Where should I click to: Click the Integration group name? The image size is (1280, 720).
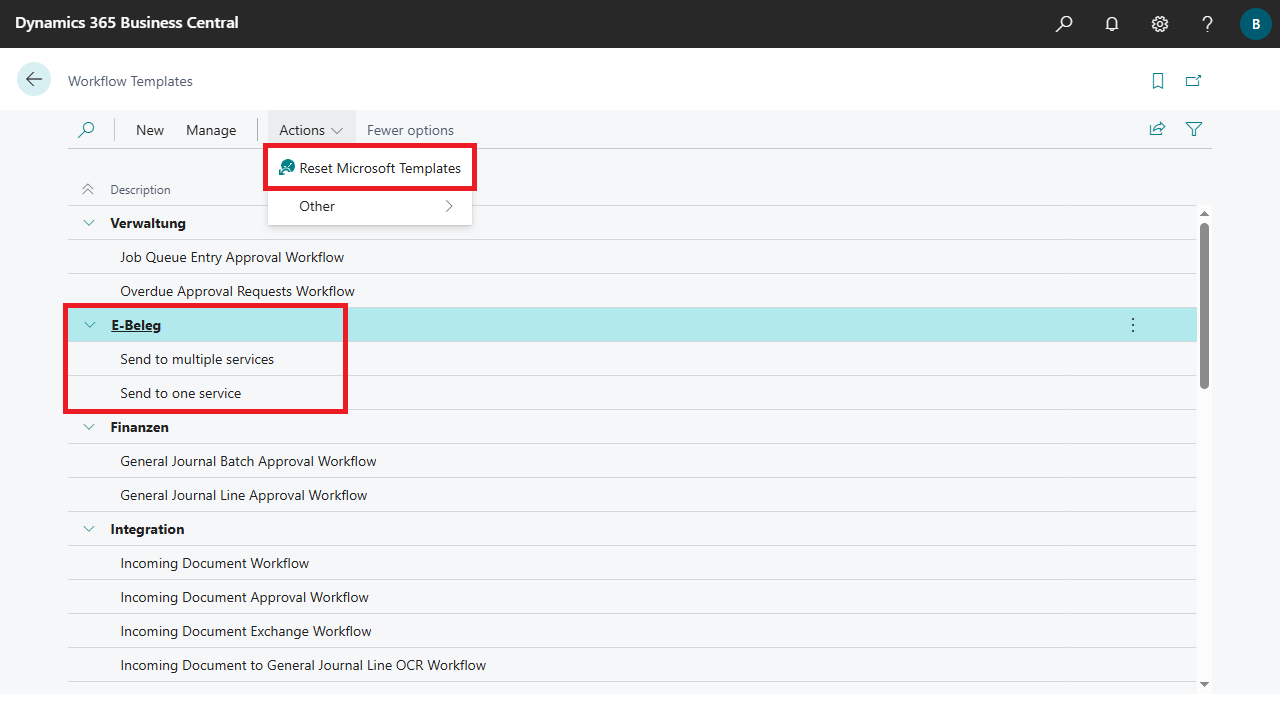tap(147, 529)
